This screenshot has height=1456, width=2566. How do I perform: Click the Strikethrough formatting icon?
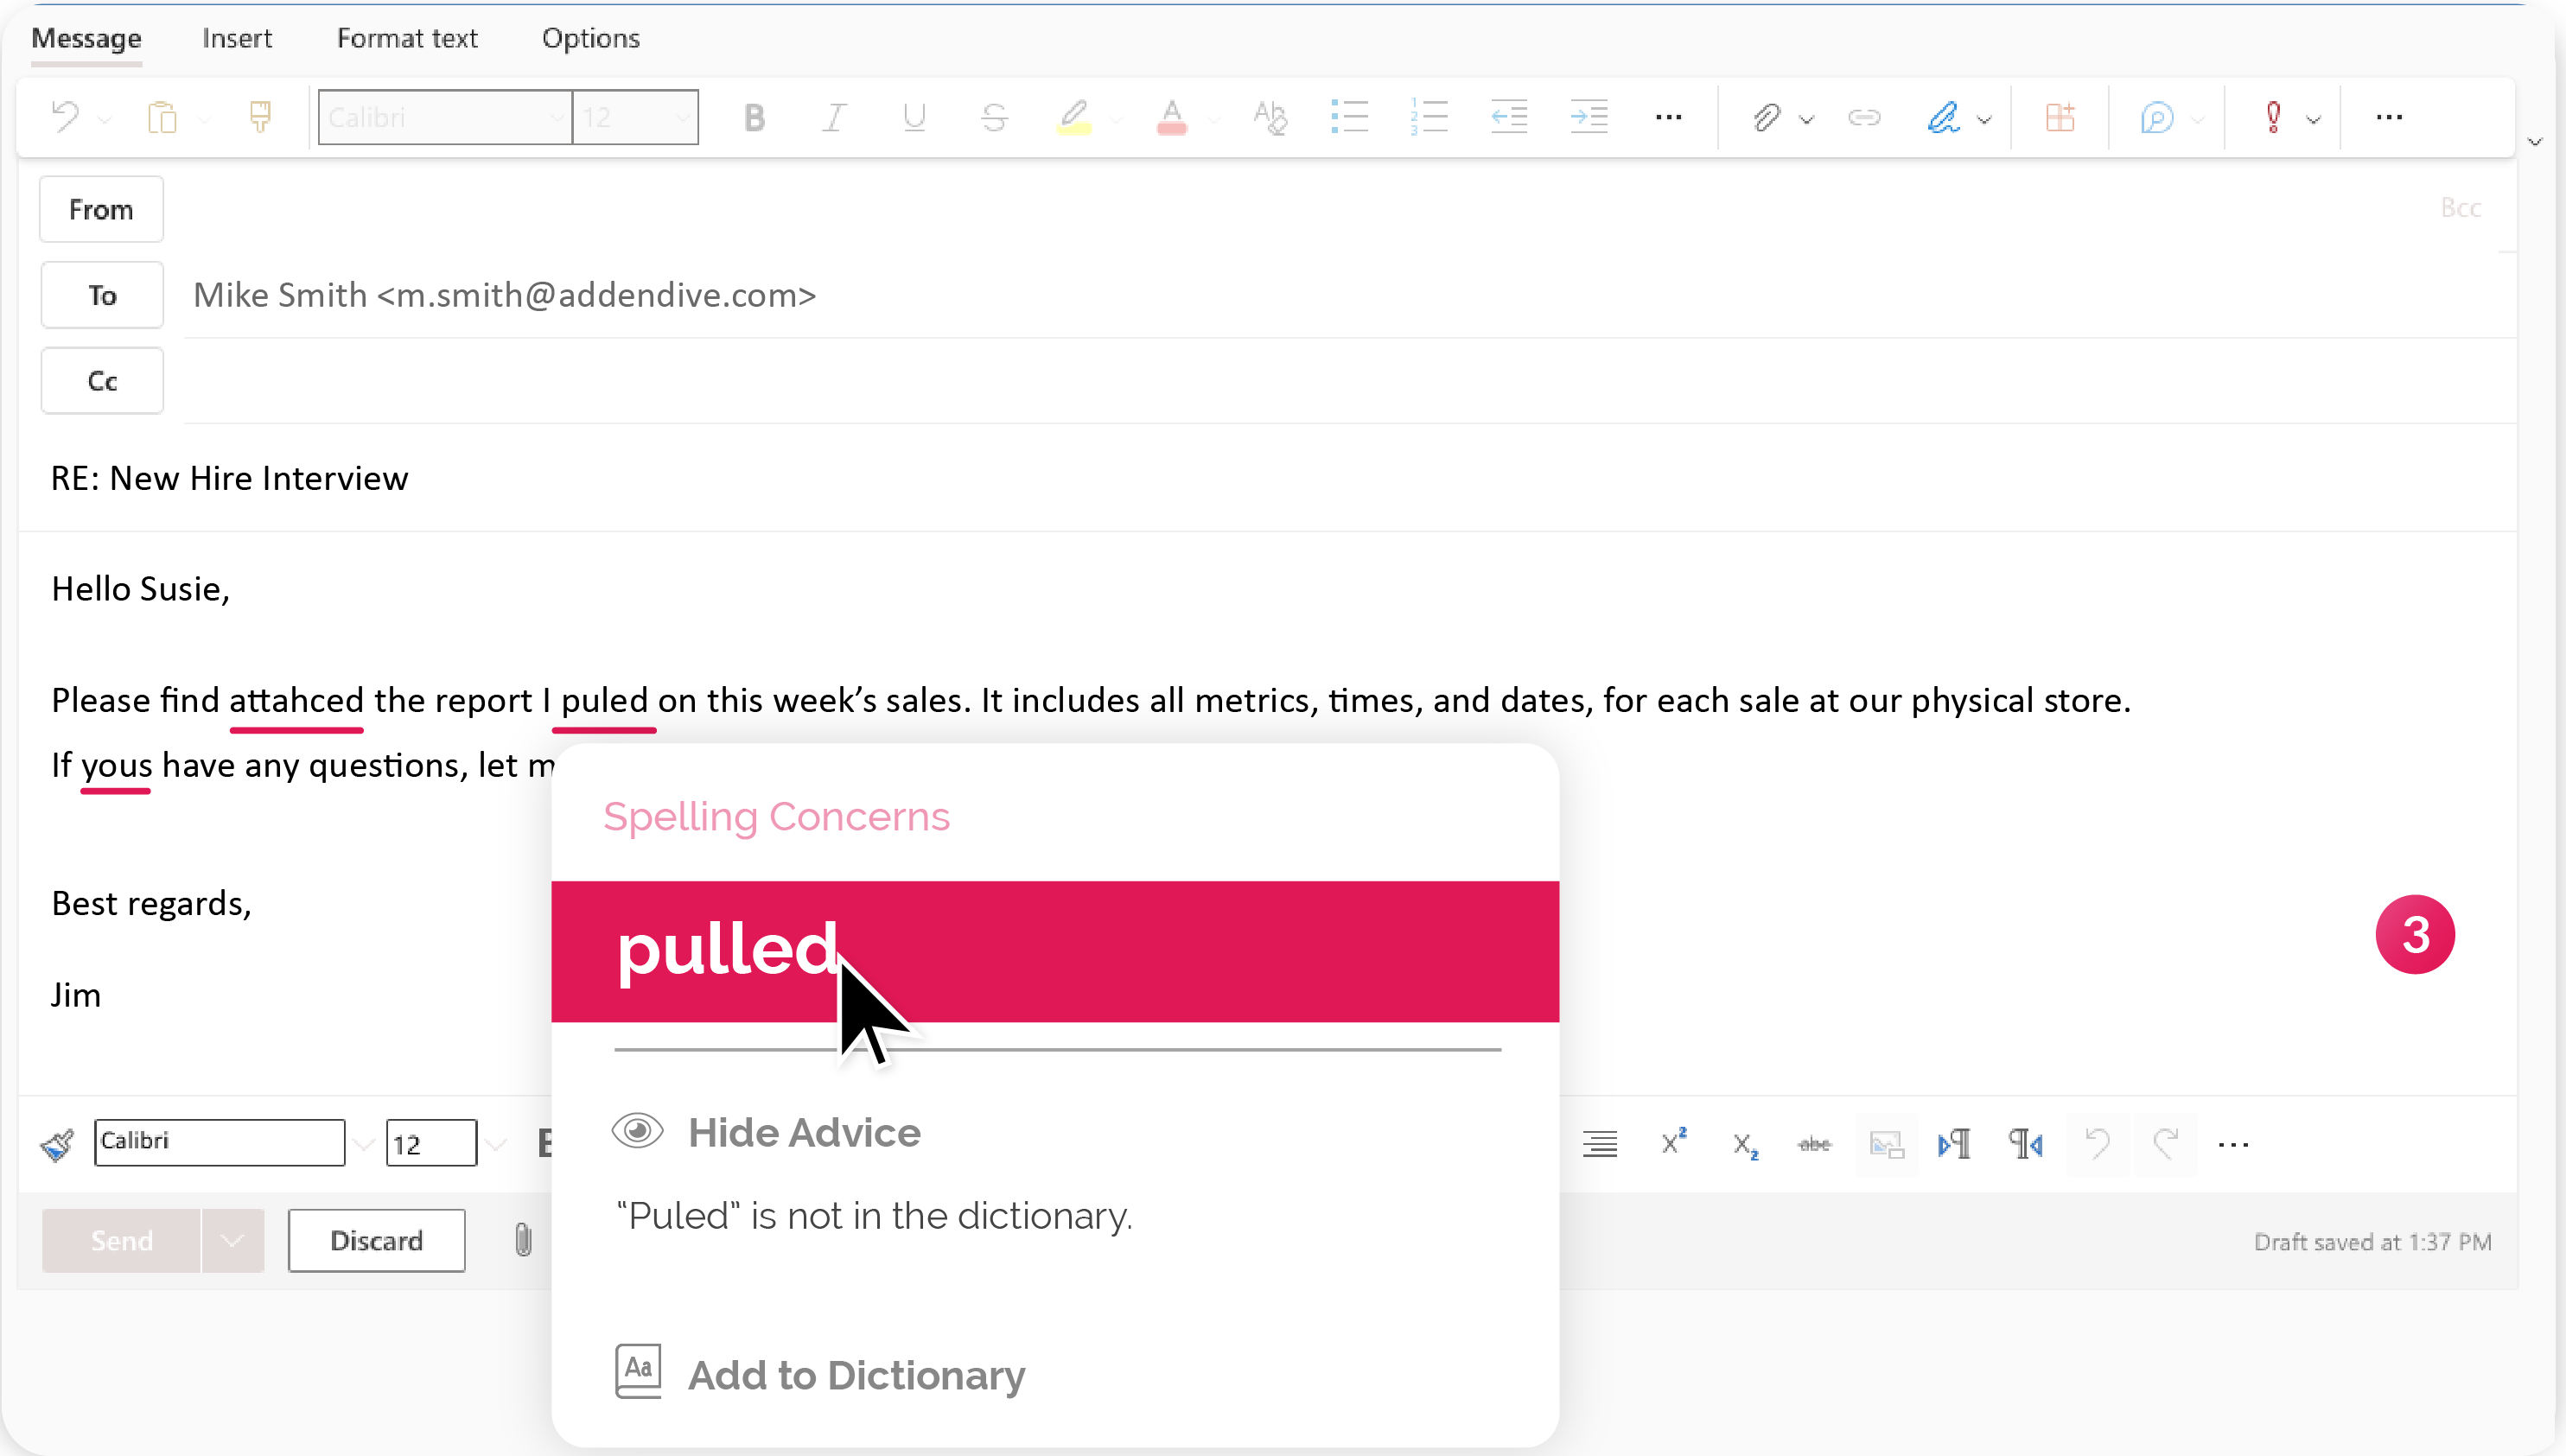click(994, 117)
